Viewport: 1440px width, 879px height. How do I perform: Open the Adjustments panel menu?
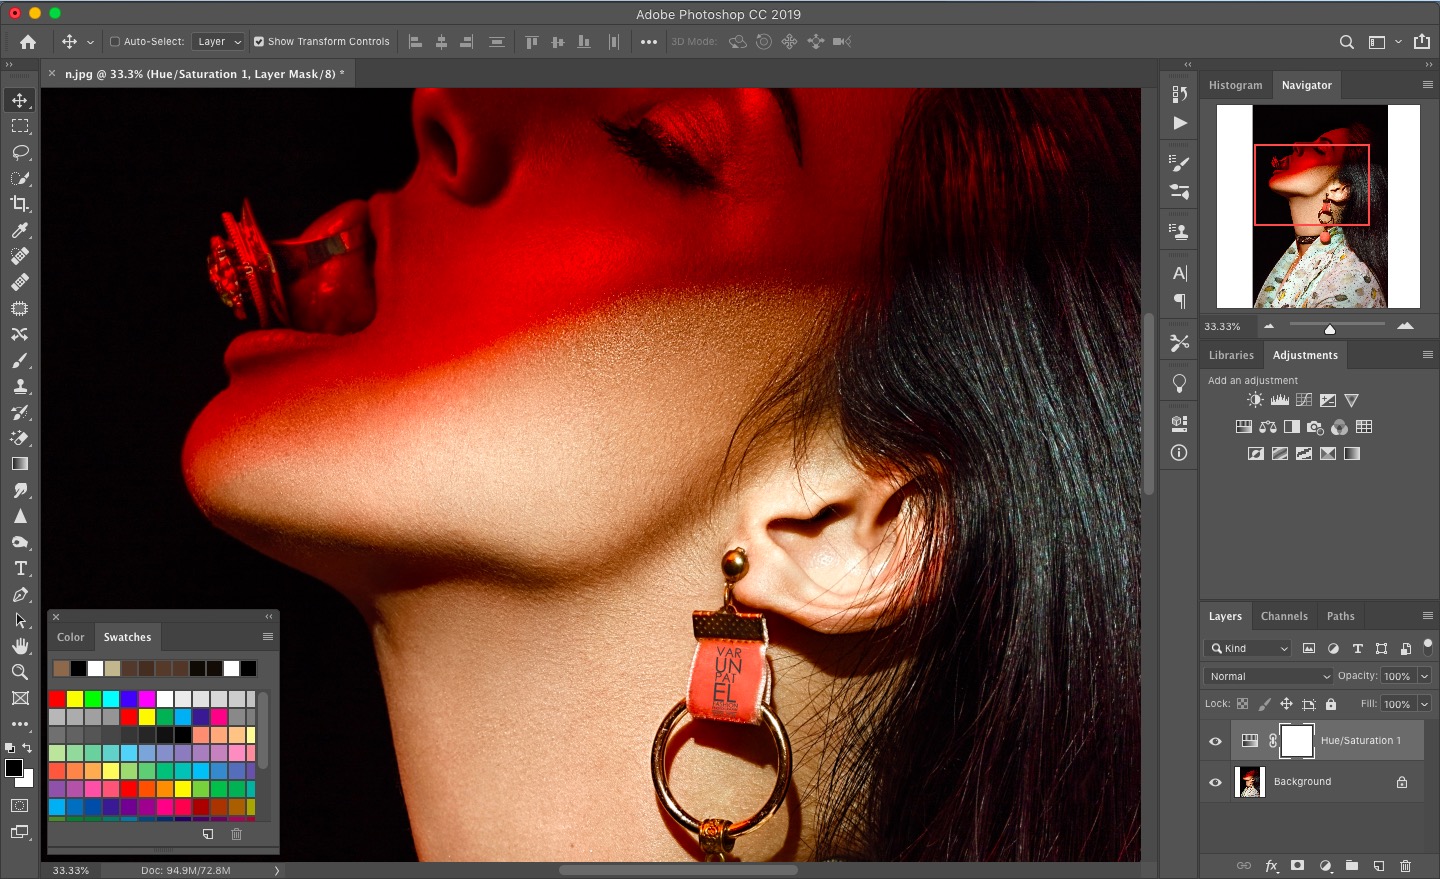point(1428,355)
